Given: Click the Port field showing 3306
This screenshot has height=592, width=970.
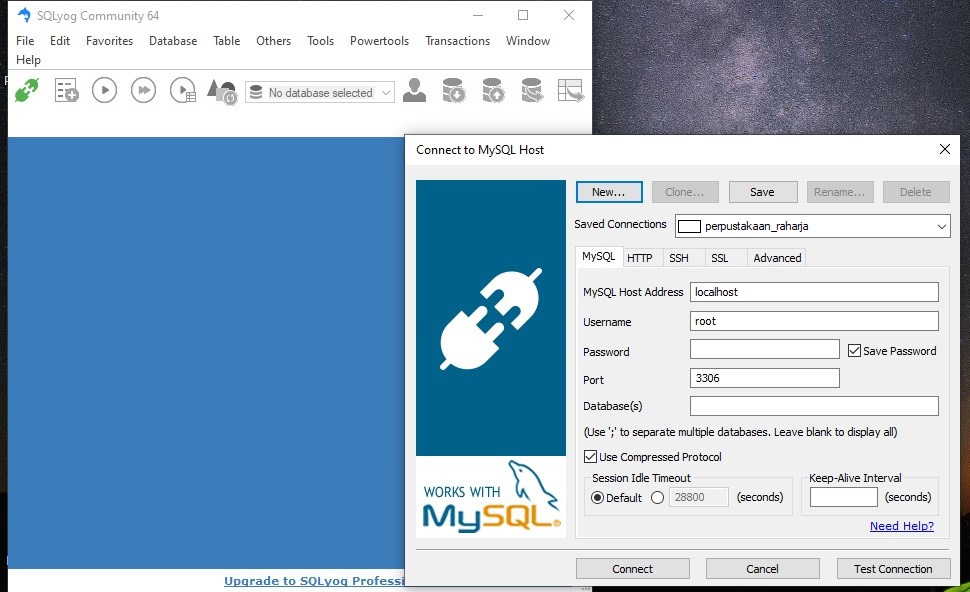Looking at the screenshot, I should pos(765,378).
